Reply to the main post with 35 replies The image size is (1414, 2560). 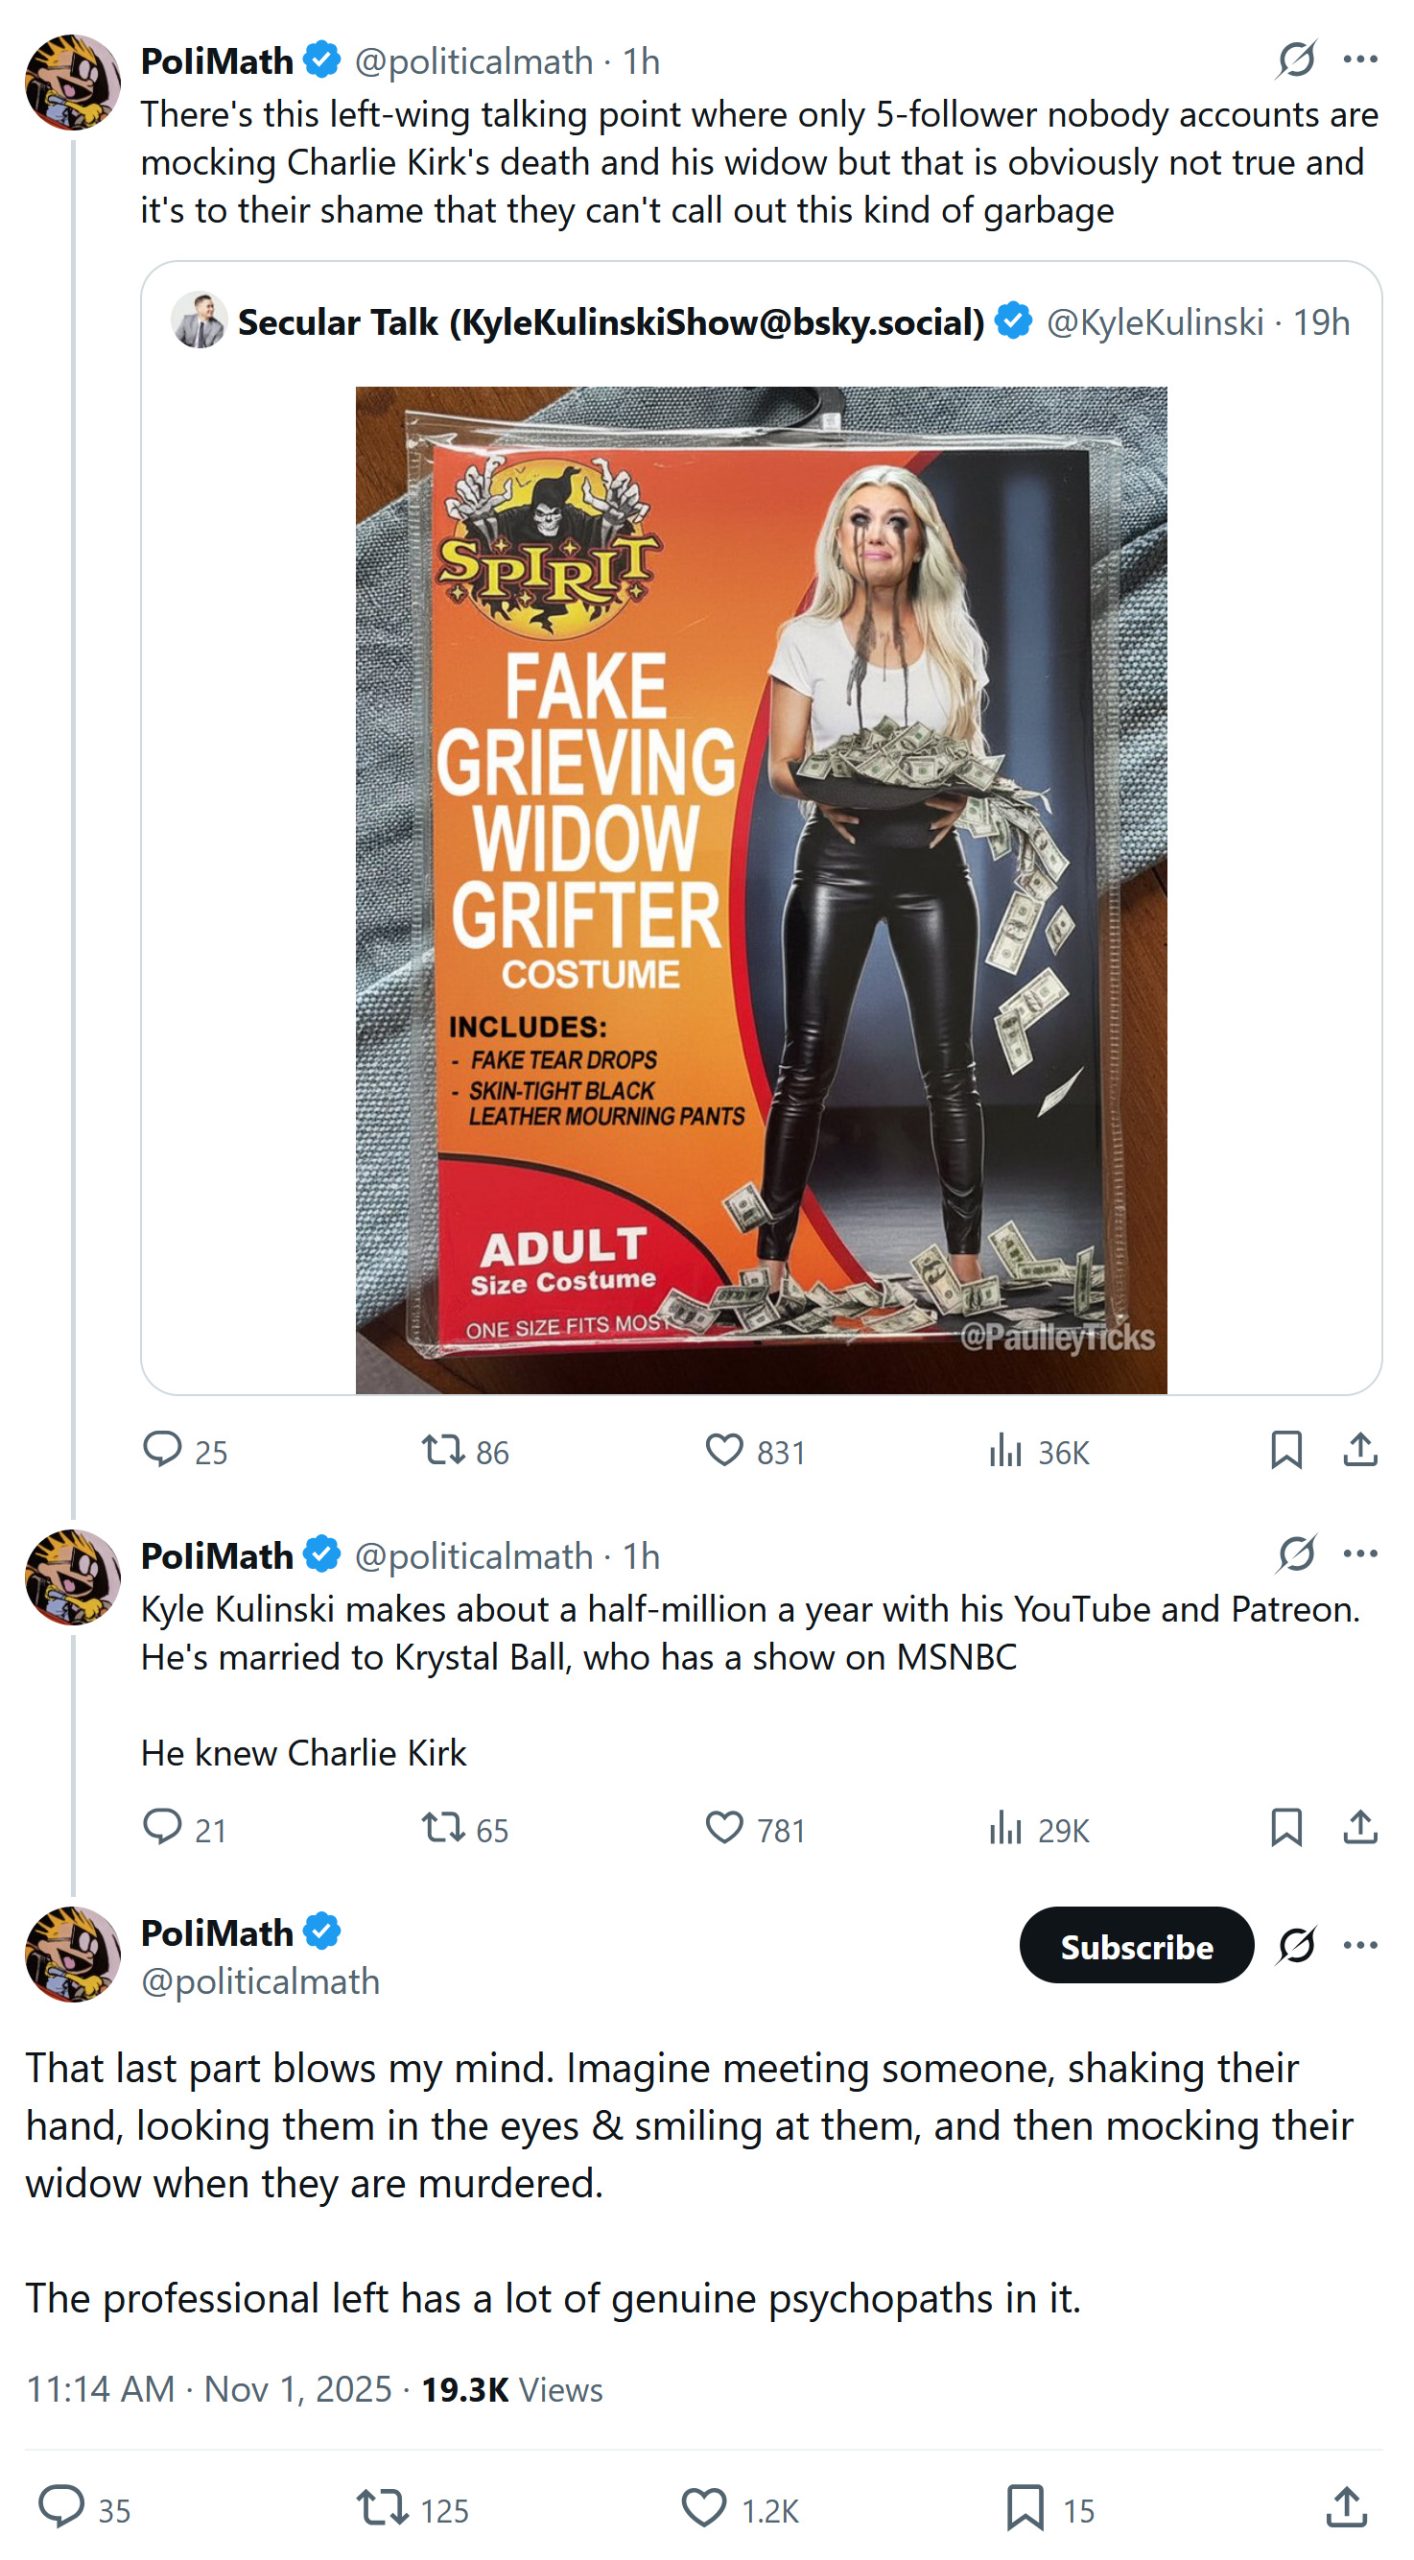click(61, 2508)
